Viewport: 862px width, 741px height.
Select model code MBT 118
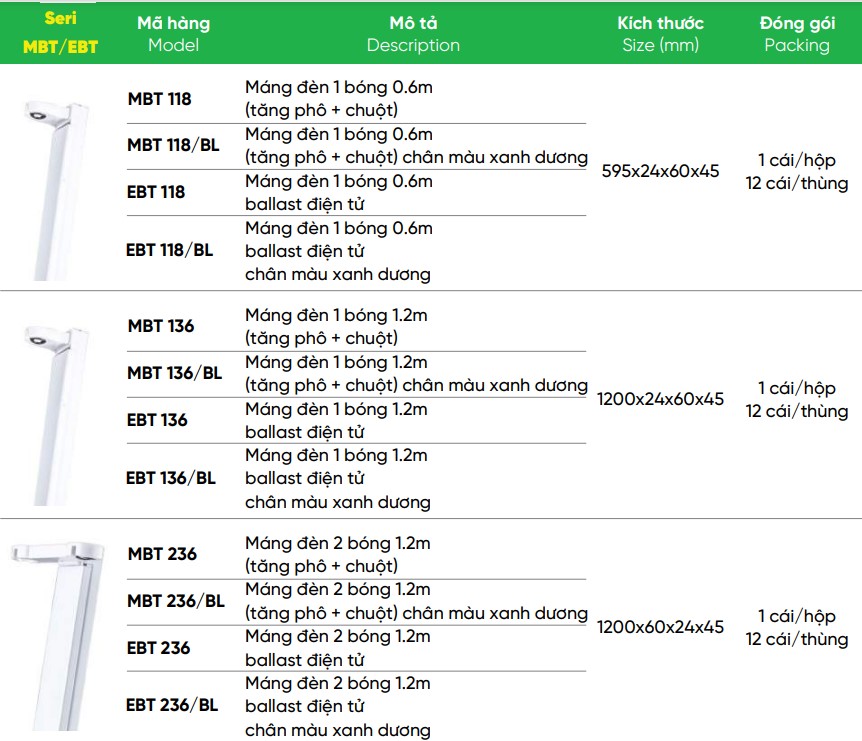point(159,99)
